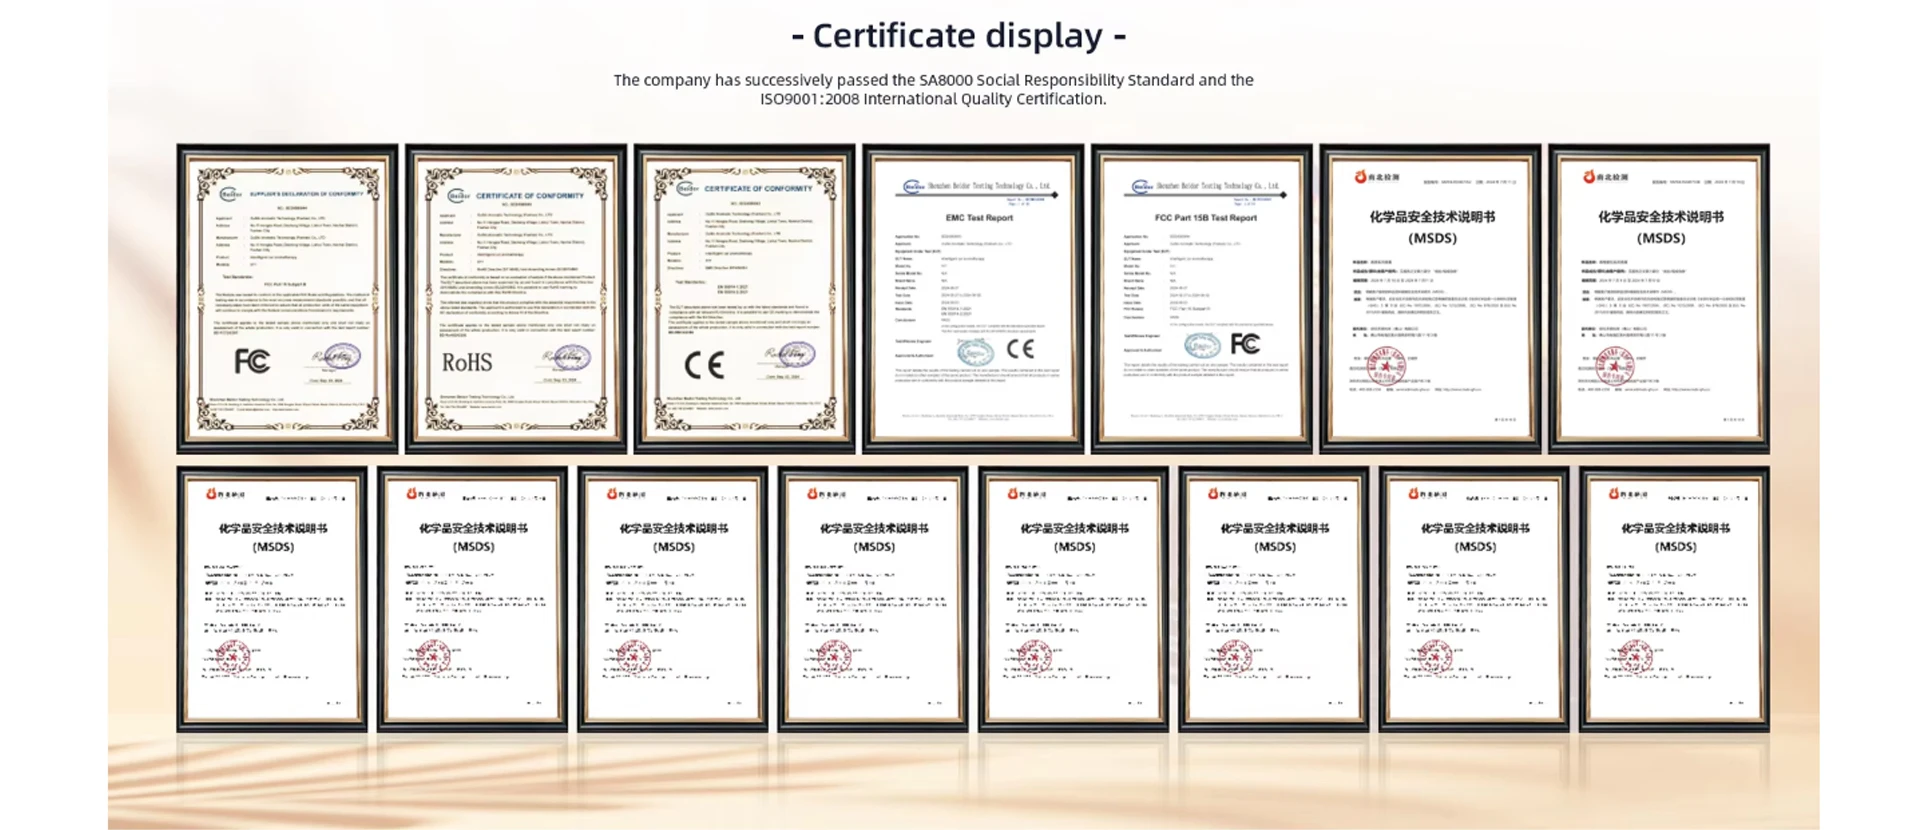Click the FC logo on the FCC Part 15B report
1920x830 pixels.
(x=1245, y=345)
